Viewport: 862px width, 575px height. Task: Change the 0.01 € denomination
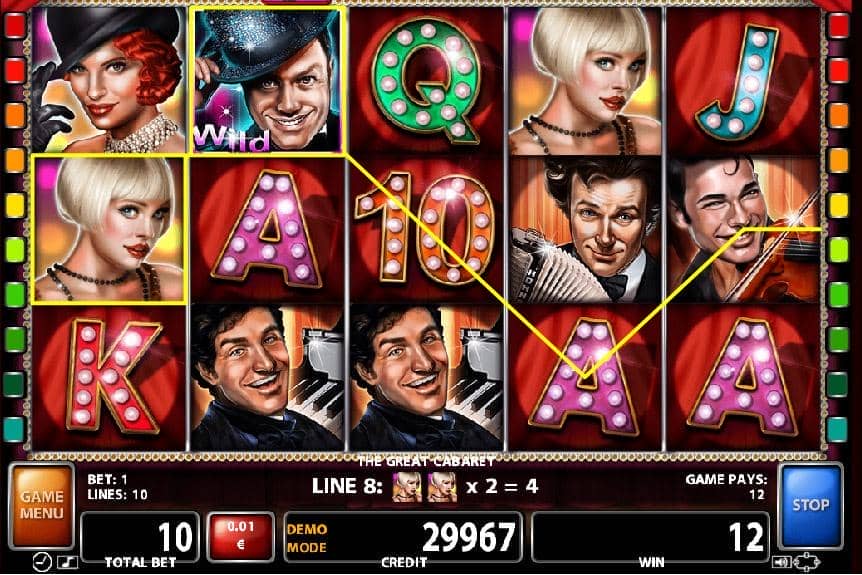(241, 535)
